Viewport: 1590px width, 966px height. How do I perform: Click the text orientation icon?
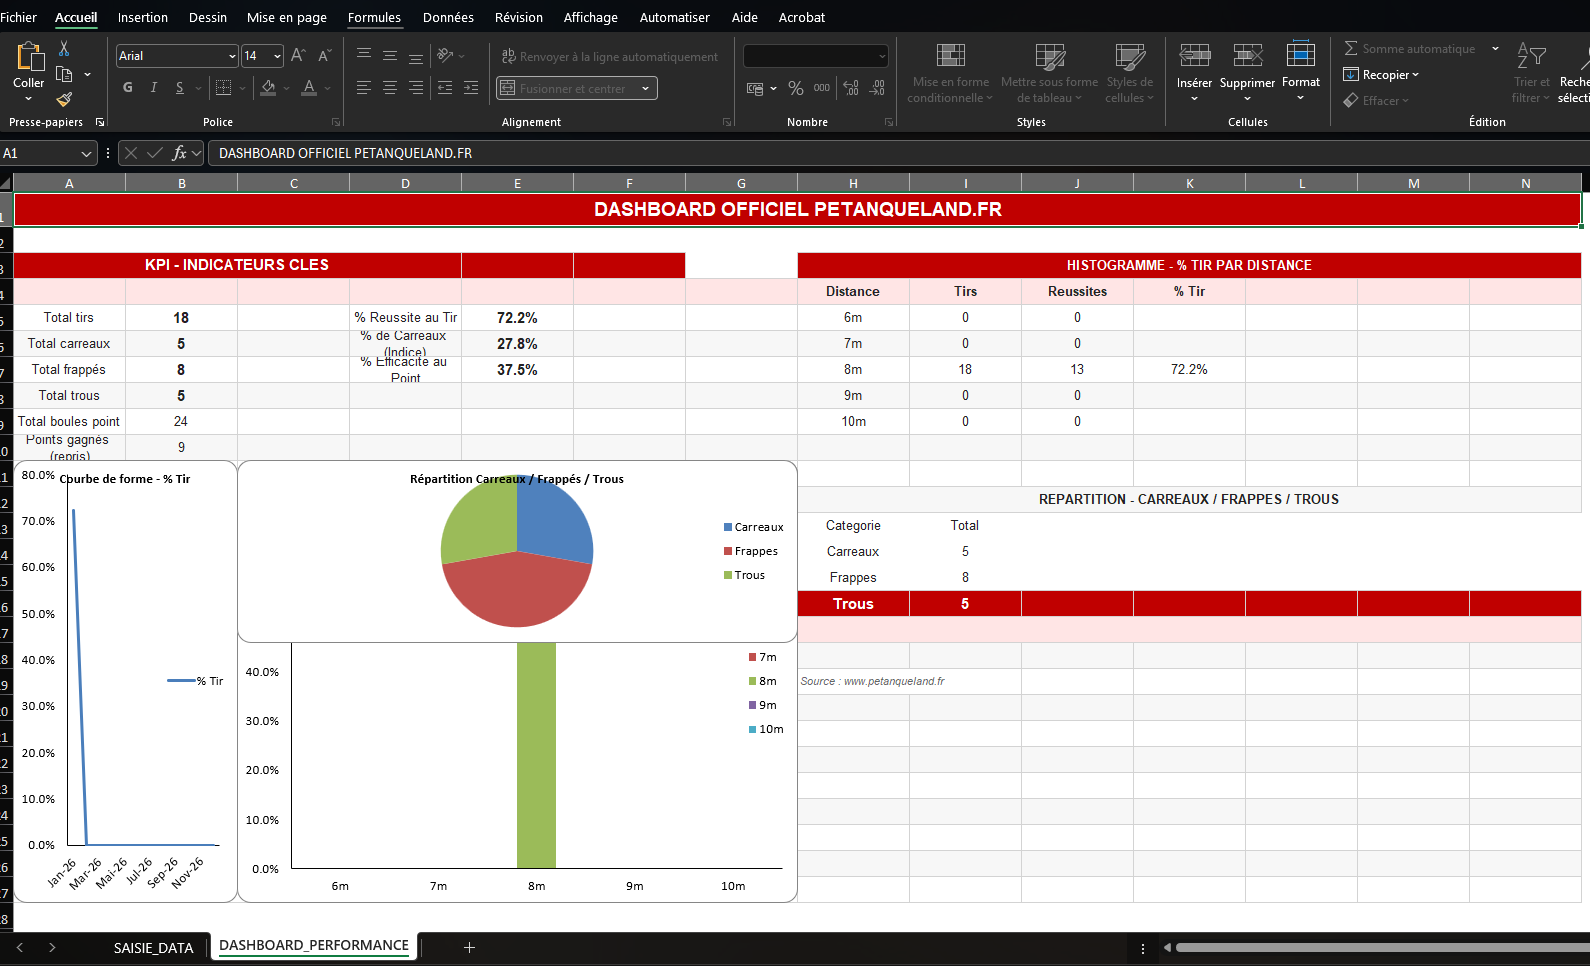445,55
